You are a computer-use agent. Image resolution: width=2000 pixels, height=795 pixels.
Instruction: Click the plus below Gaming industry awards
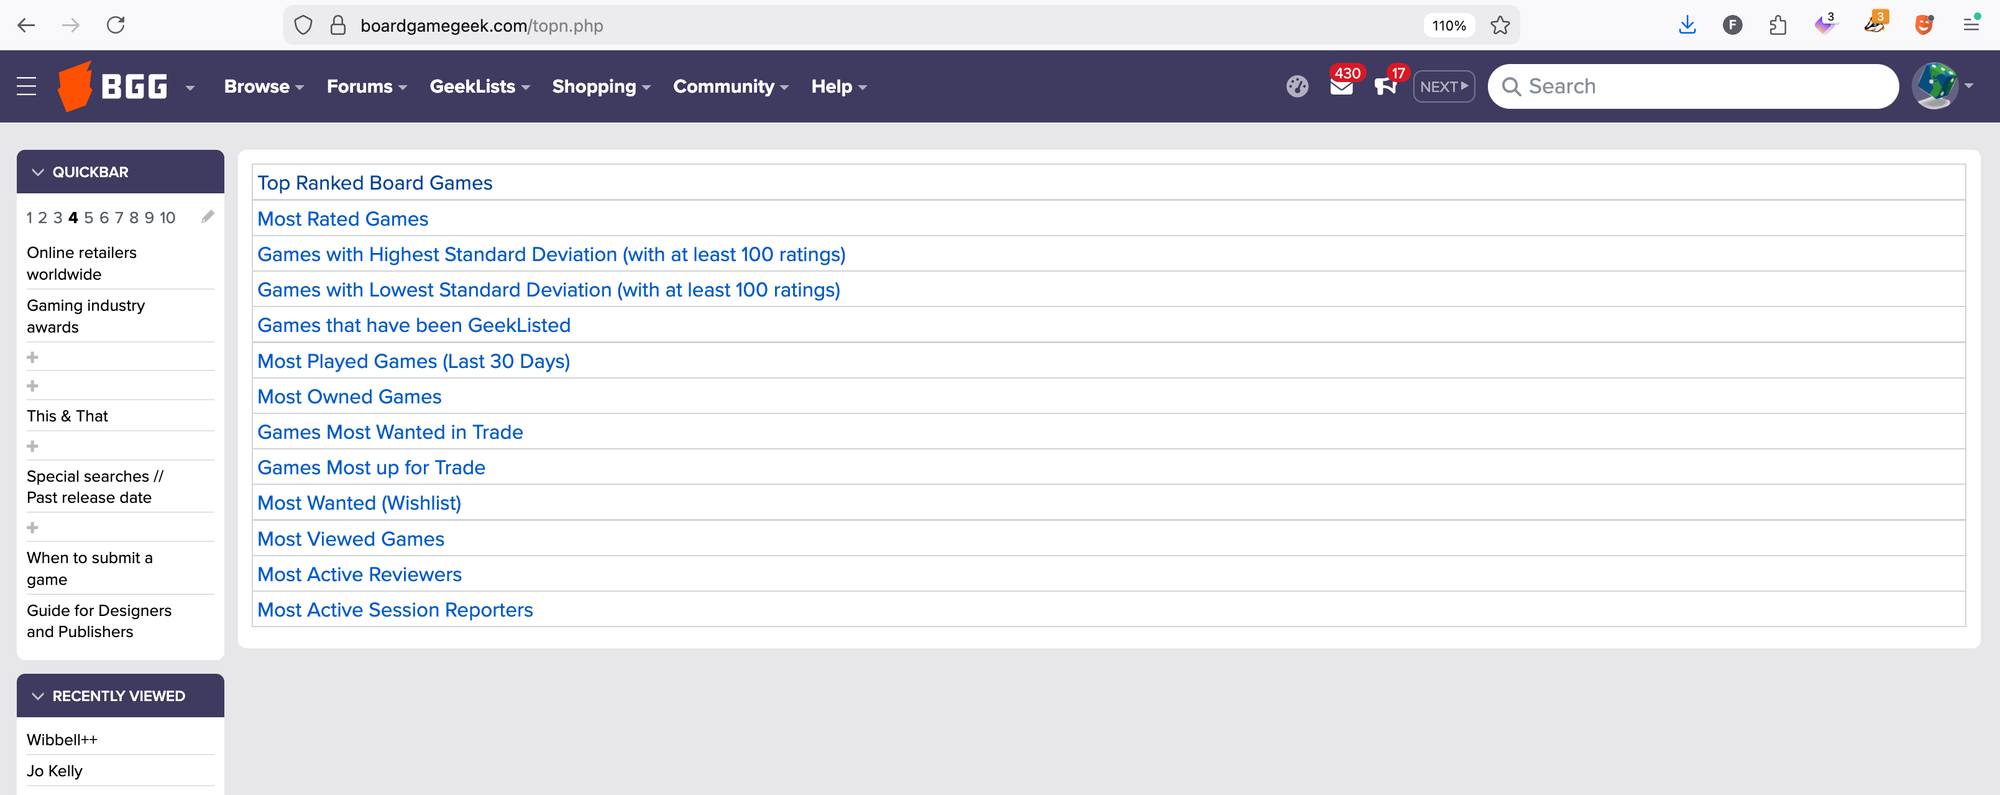(32, 357)
